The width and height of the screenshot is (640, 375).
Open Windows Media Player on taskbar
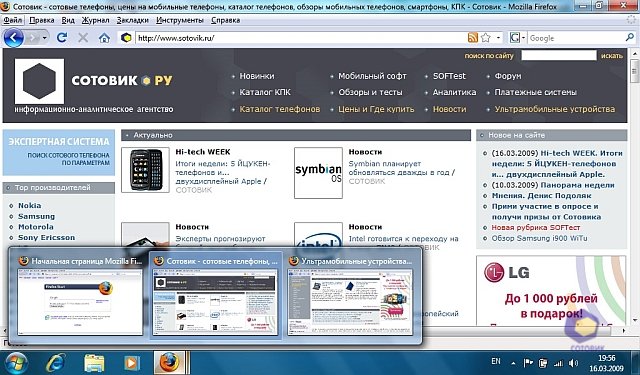(x=131, y=363)
